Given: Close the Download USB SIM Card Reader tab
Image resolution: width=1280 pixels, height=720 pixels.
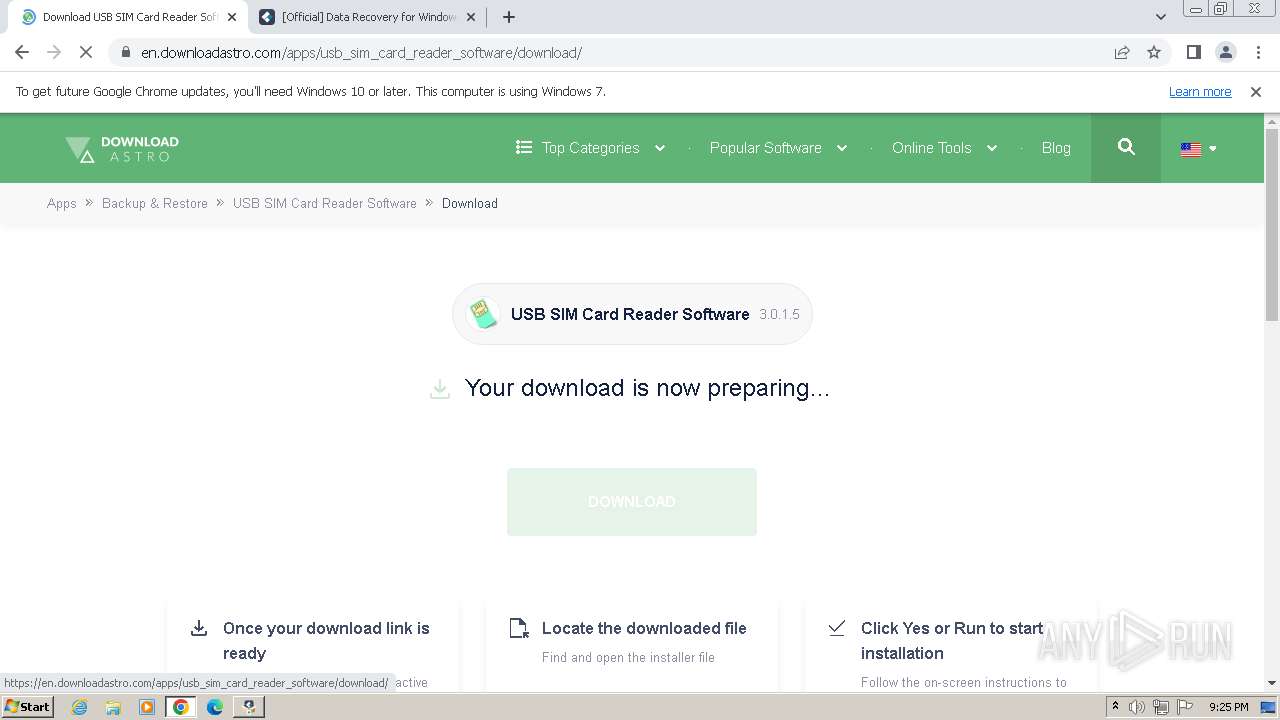Looking at the screenshot, I should click(232, 17).
